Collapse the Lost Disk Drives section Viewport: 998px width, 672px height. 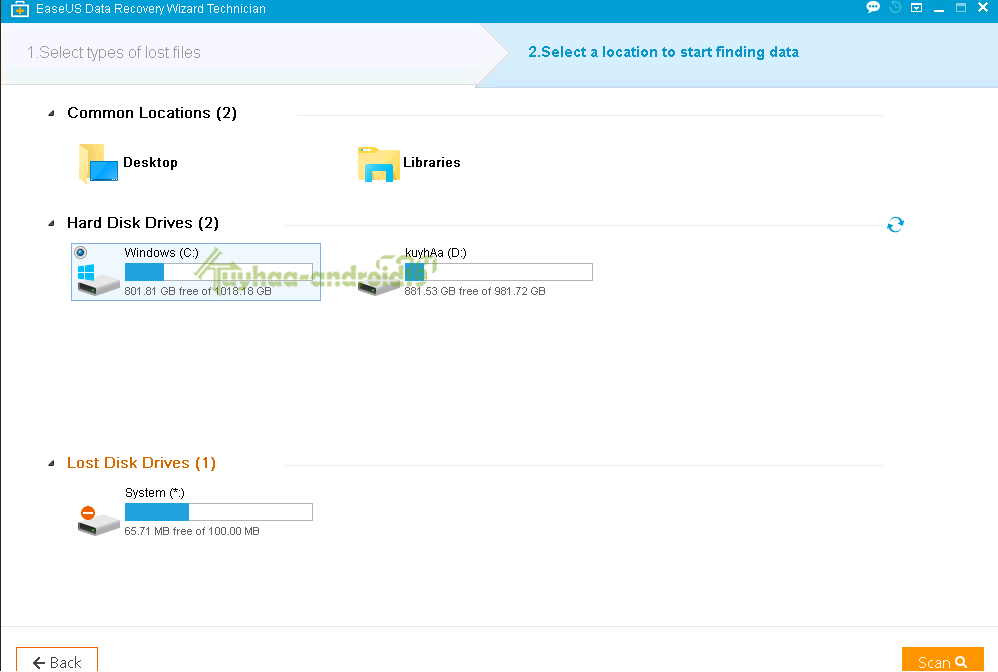[52, 463]
